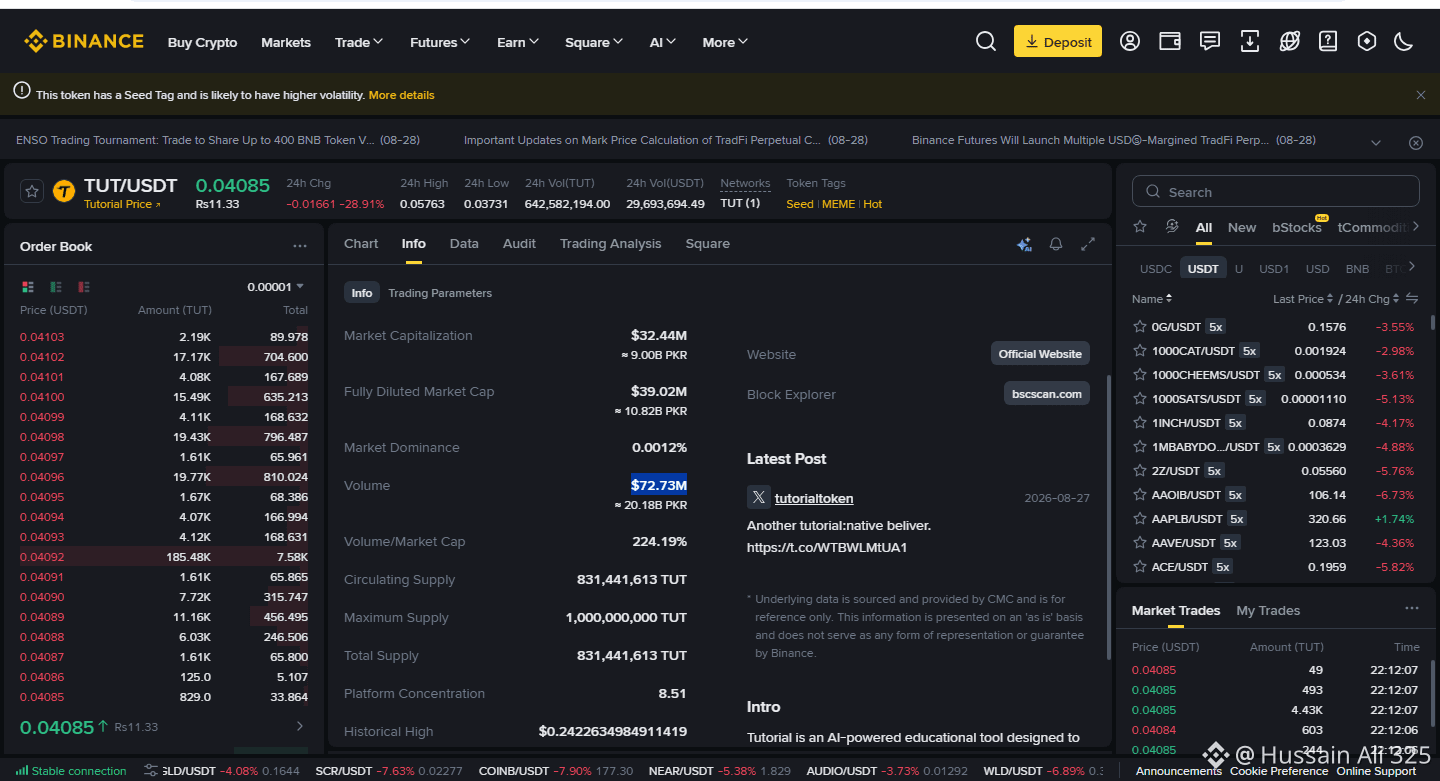Favorite the 1INCH/USDT pair
This screenshot has height=781, width=1440.
coord(1139,423)
